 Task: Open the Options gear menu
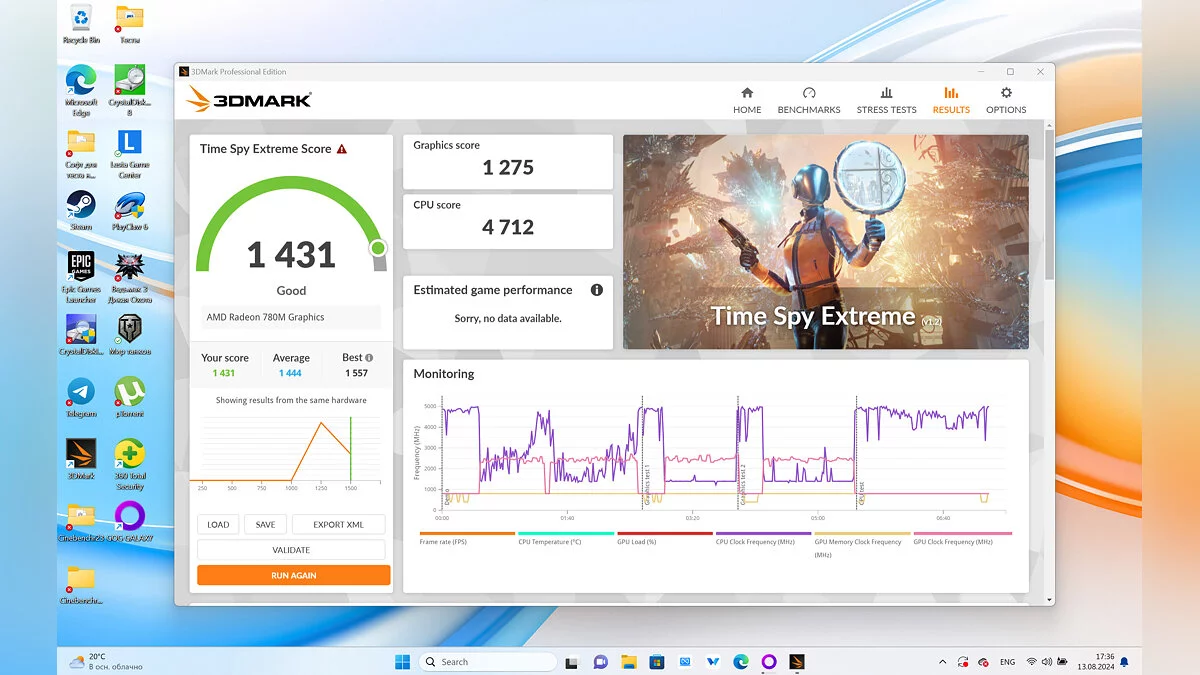(x=1006, y=100)
